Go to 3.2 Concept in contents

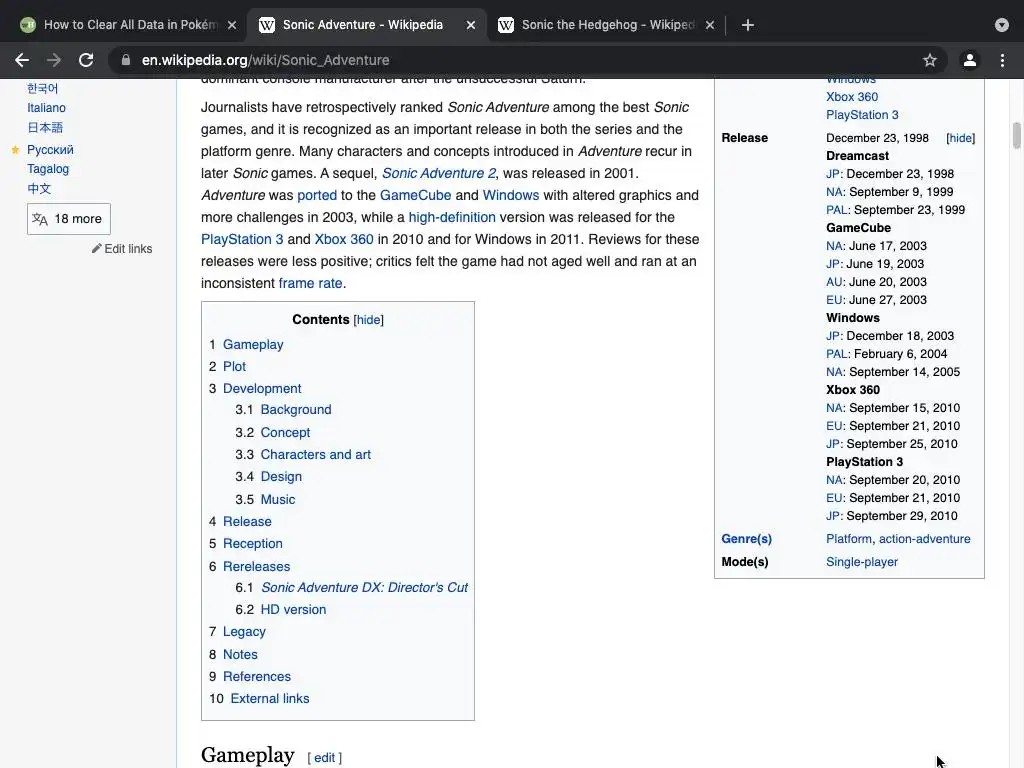[285, 432]
